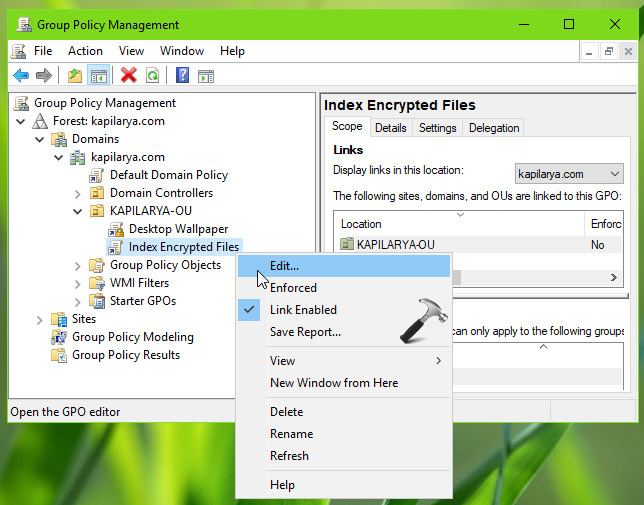
Task: Toggle the Link Enabled checkmark option
Action: [x=344, y=310]
